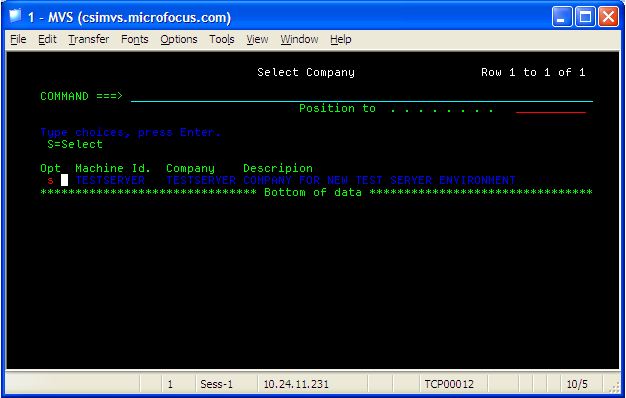Open the Fonts menu
Image resolution: width=626 pixels, height=398 pixels.
point(135,40)
